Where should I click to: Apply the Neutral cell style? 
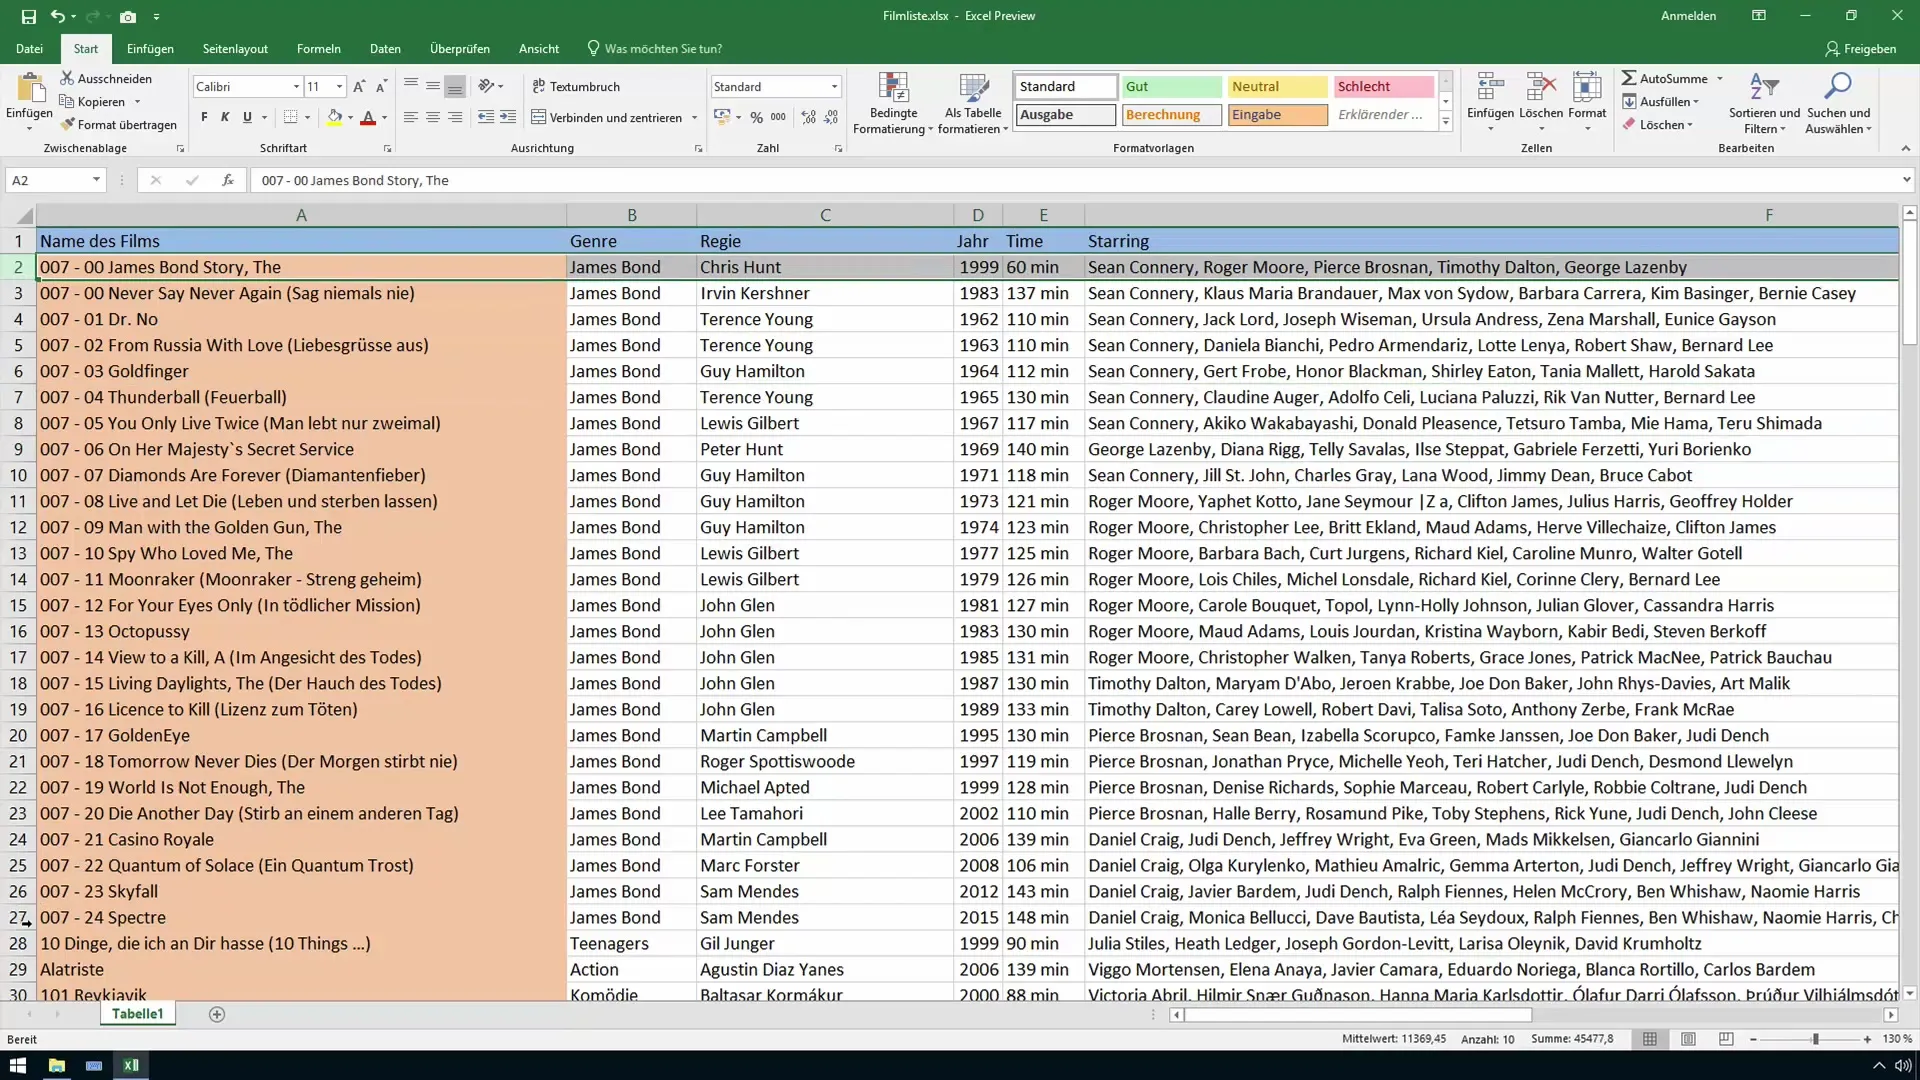[x=1277, y=86]
